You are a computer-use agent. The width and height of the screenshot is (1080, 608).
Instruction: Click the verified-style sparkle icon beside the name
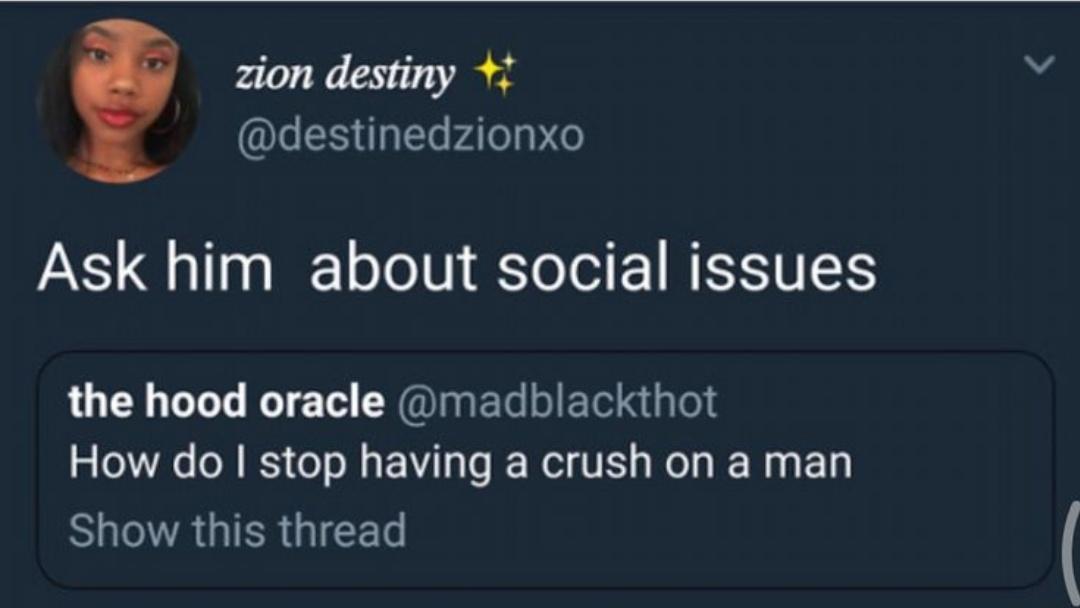click(x=496, y=70)
